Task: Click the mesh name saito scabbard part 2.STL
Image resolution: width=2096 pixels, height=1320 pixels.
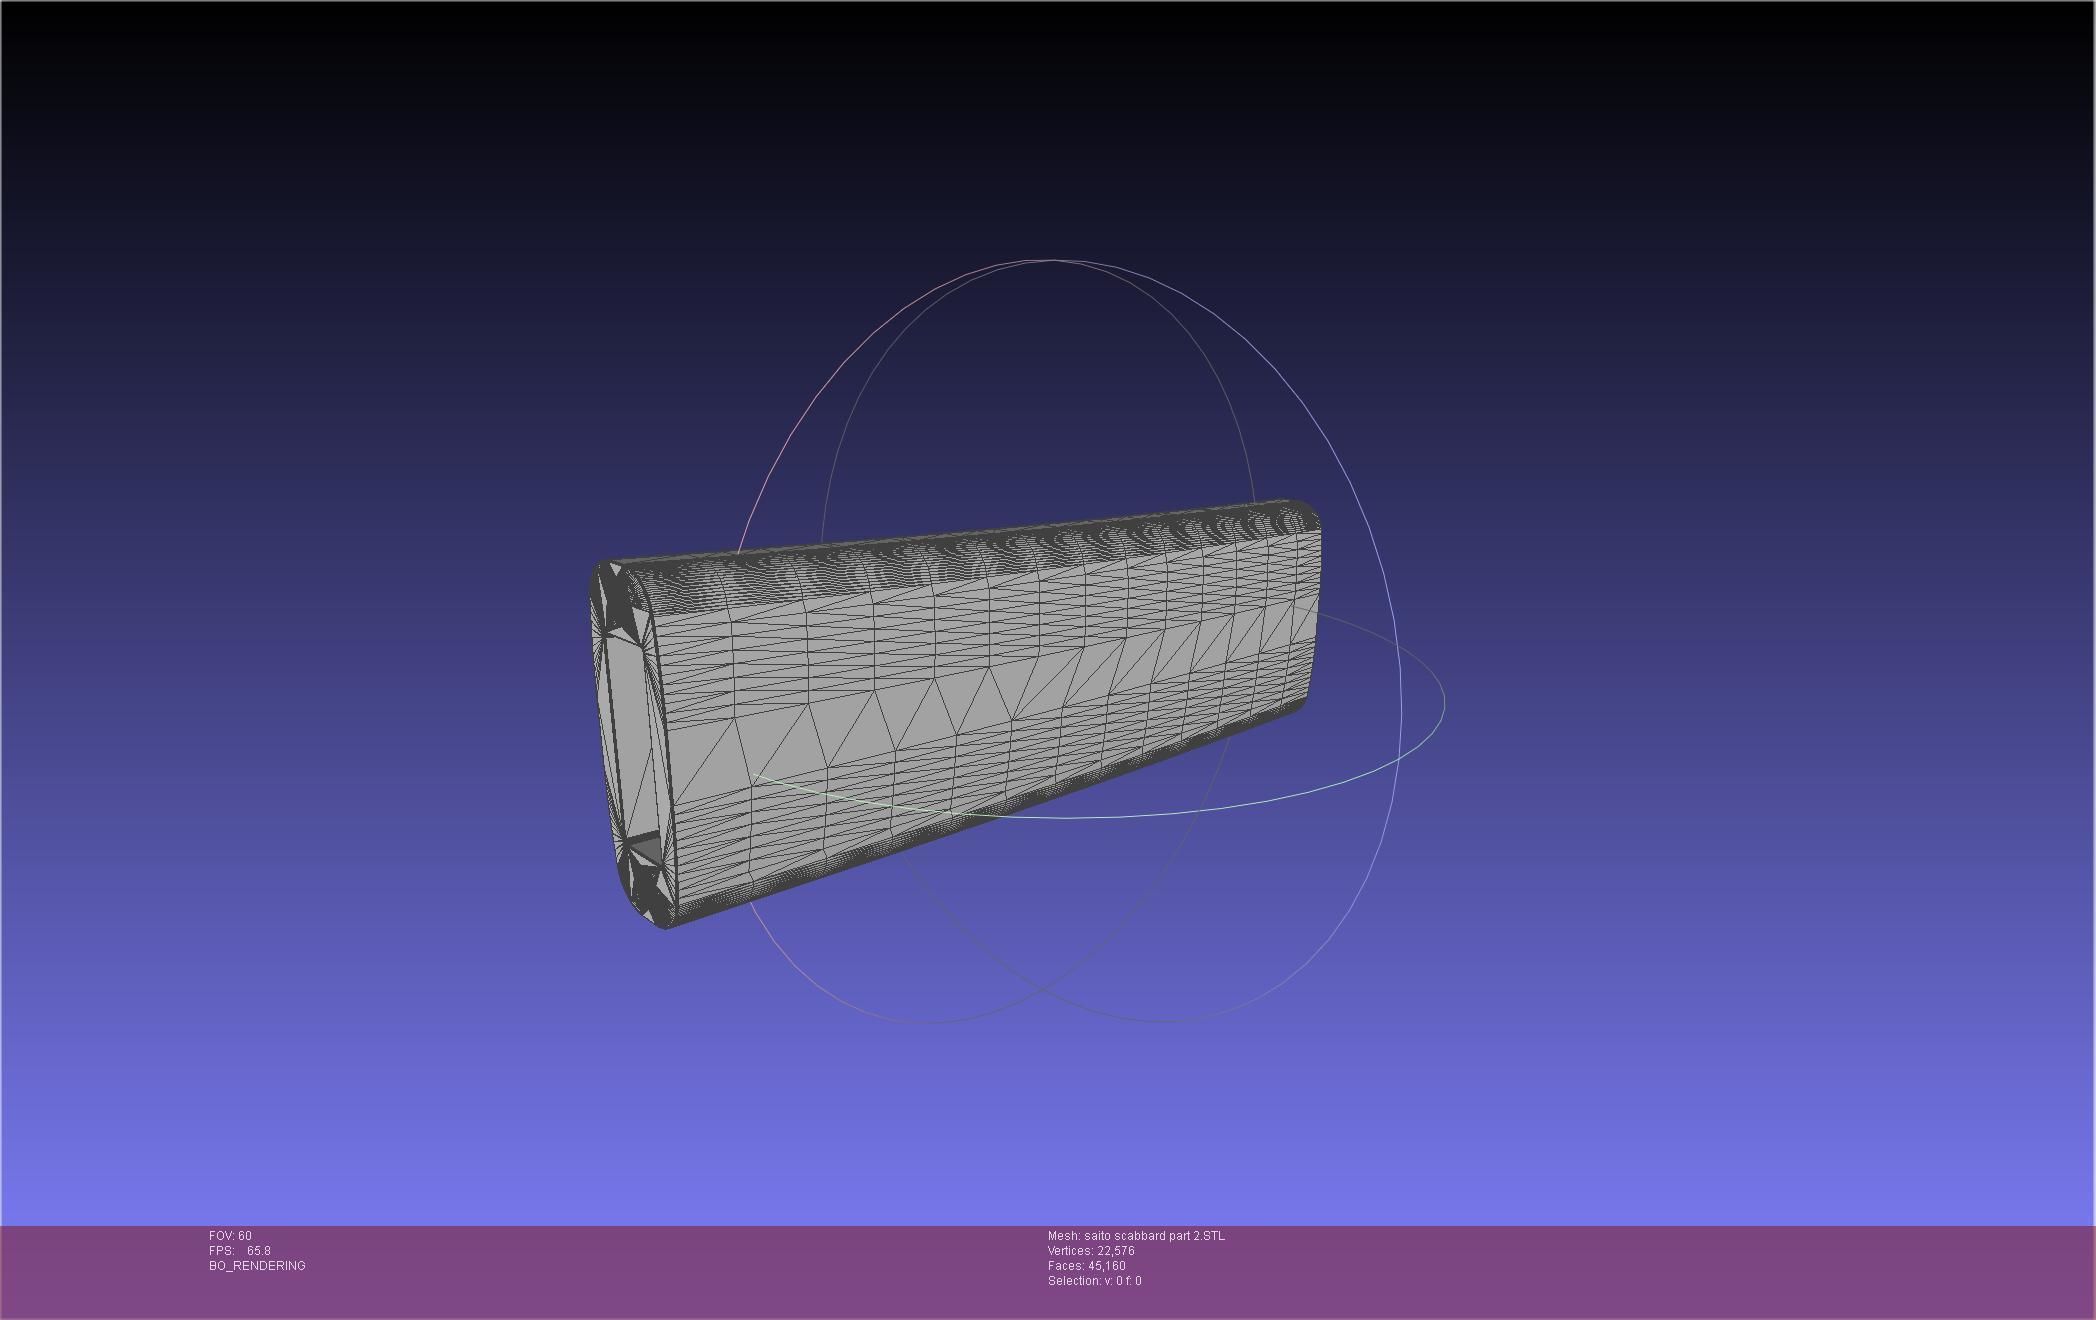Action: [x=1135, y=1236]
